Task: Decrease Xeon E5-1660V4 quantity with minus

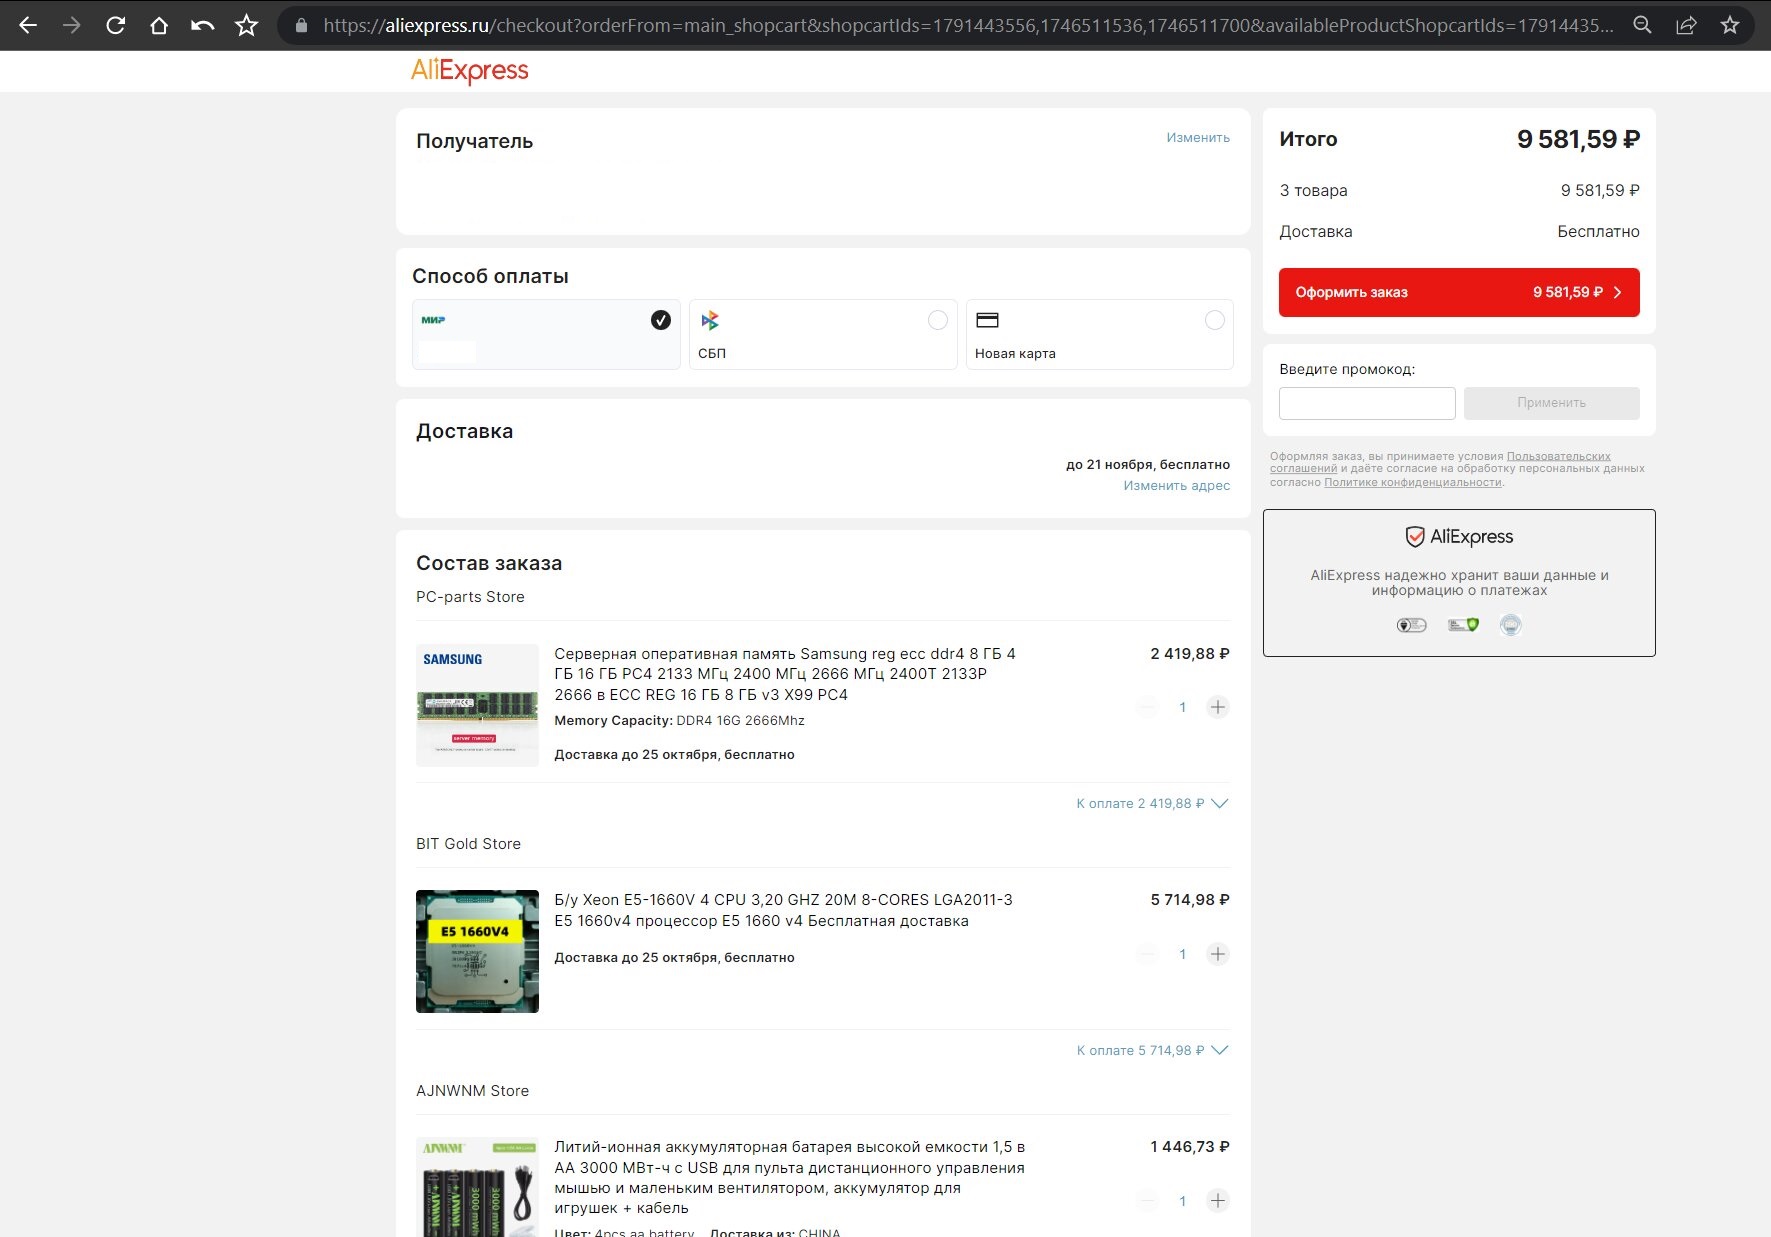Action: pos(1148,954)
